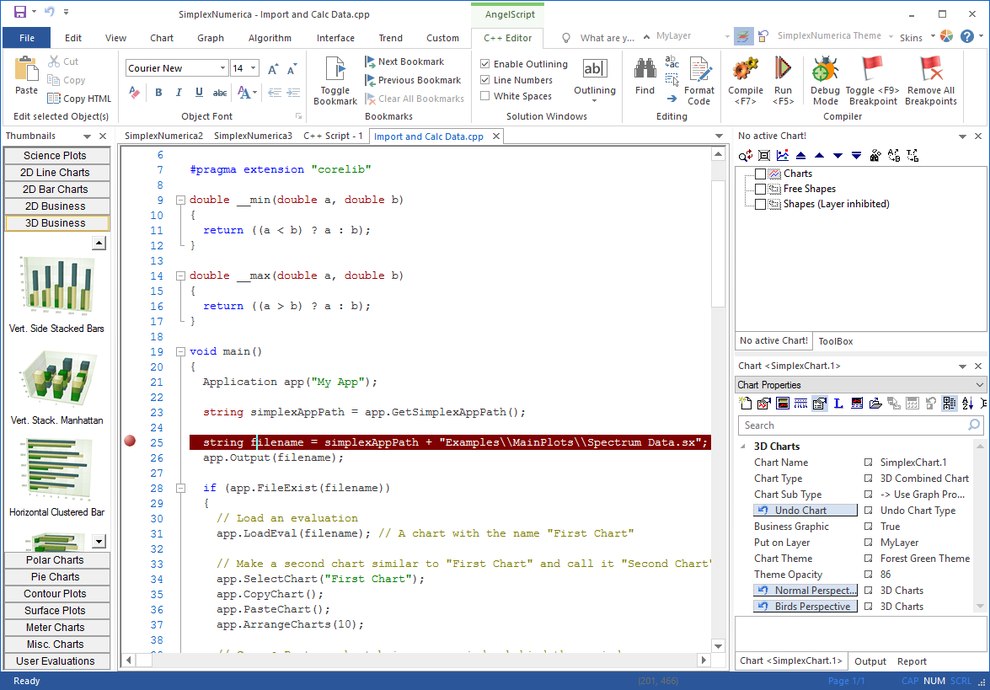The height and width of the screenshot is (690, 990).
Task: Check the Charts tree checkbox
Action: pyautogui.click(x=760, y=174)
